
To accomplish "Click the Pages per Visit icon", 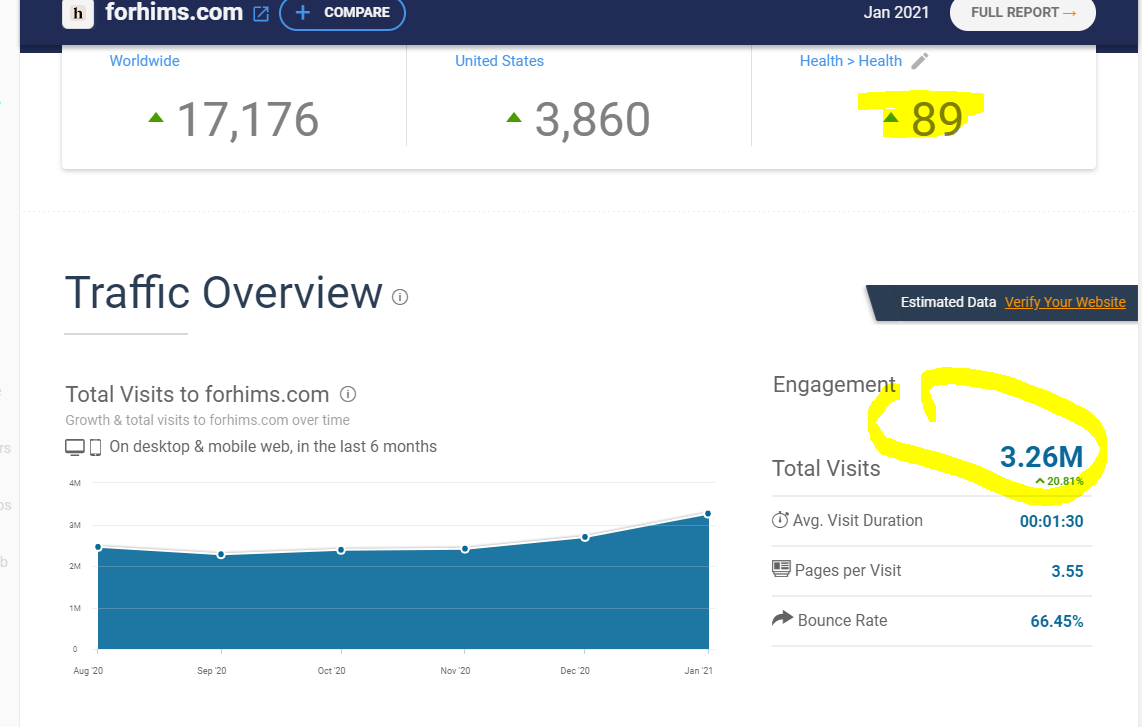I will (x=781, y=569).
